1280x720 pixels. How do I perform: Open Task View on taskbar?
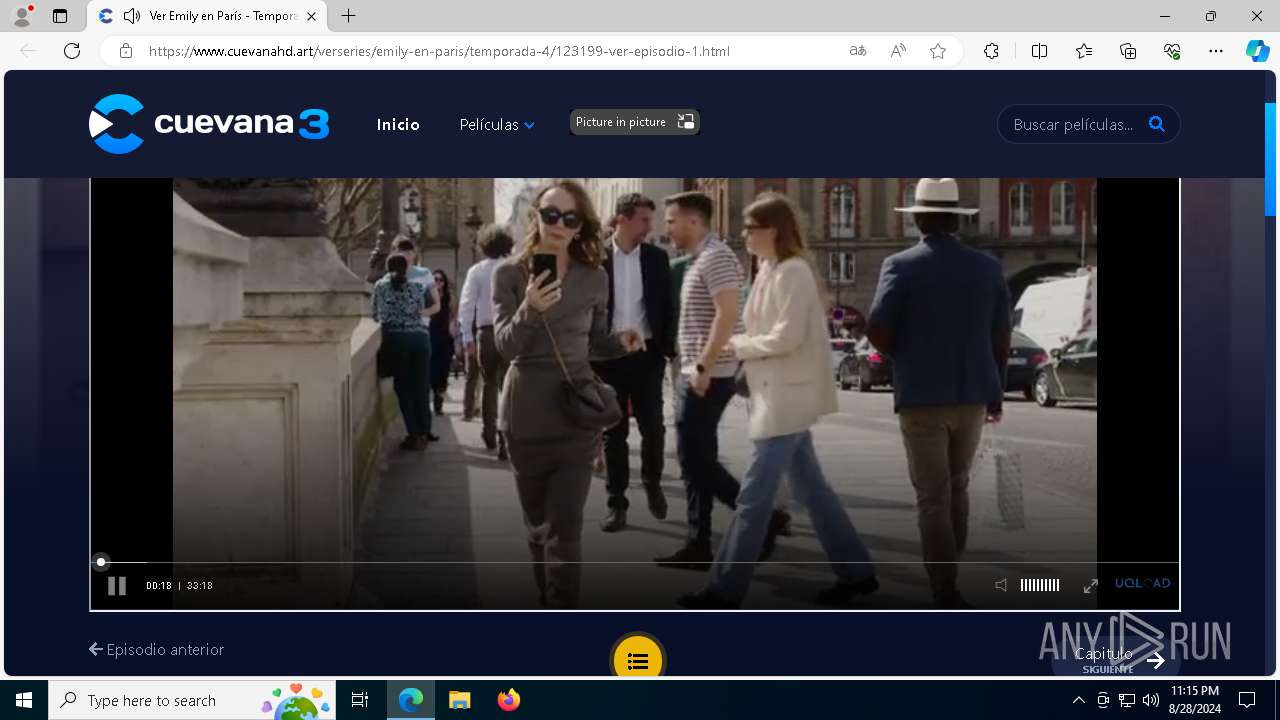point(360,700)
